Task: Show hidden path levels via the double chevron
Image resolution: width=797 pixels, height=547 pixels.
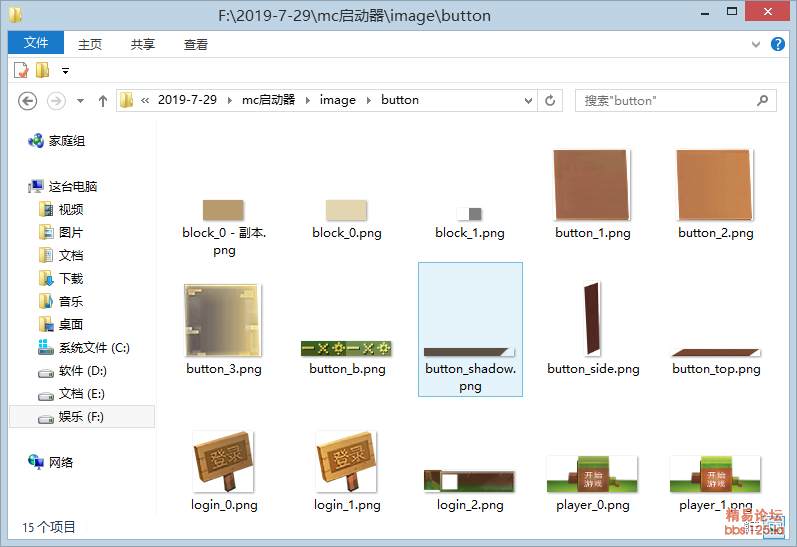Action: click(x=145, y=100)
